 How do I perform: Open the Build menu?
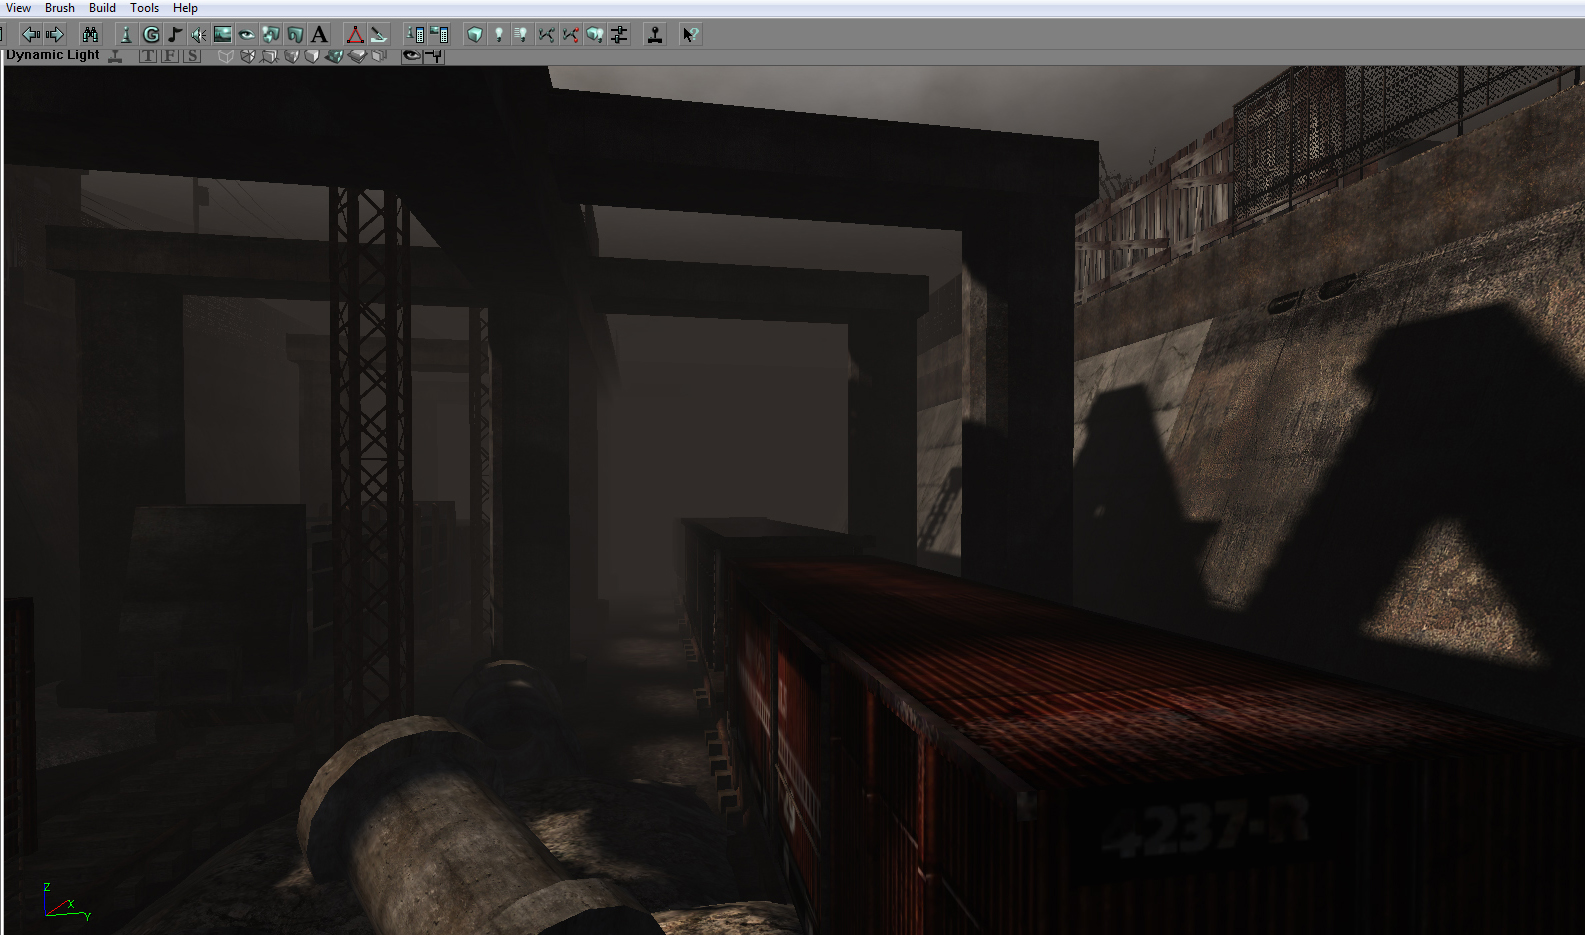[102, 8]
